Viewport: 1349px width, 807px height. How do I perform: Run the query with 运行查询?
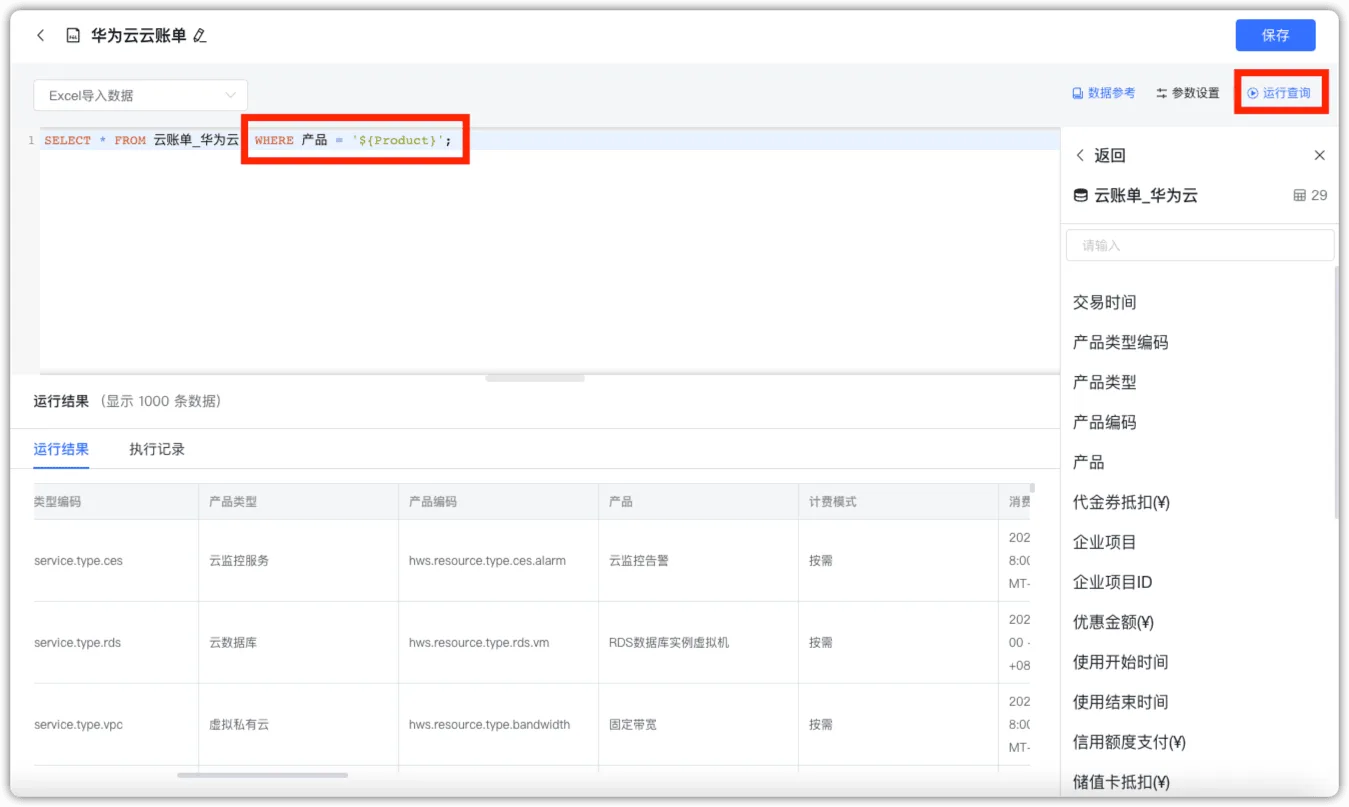pyautogui.click(x=1279, y=93)
